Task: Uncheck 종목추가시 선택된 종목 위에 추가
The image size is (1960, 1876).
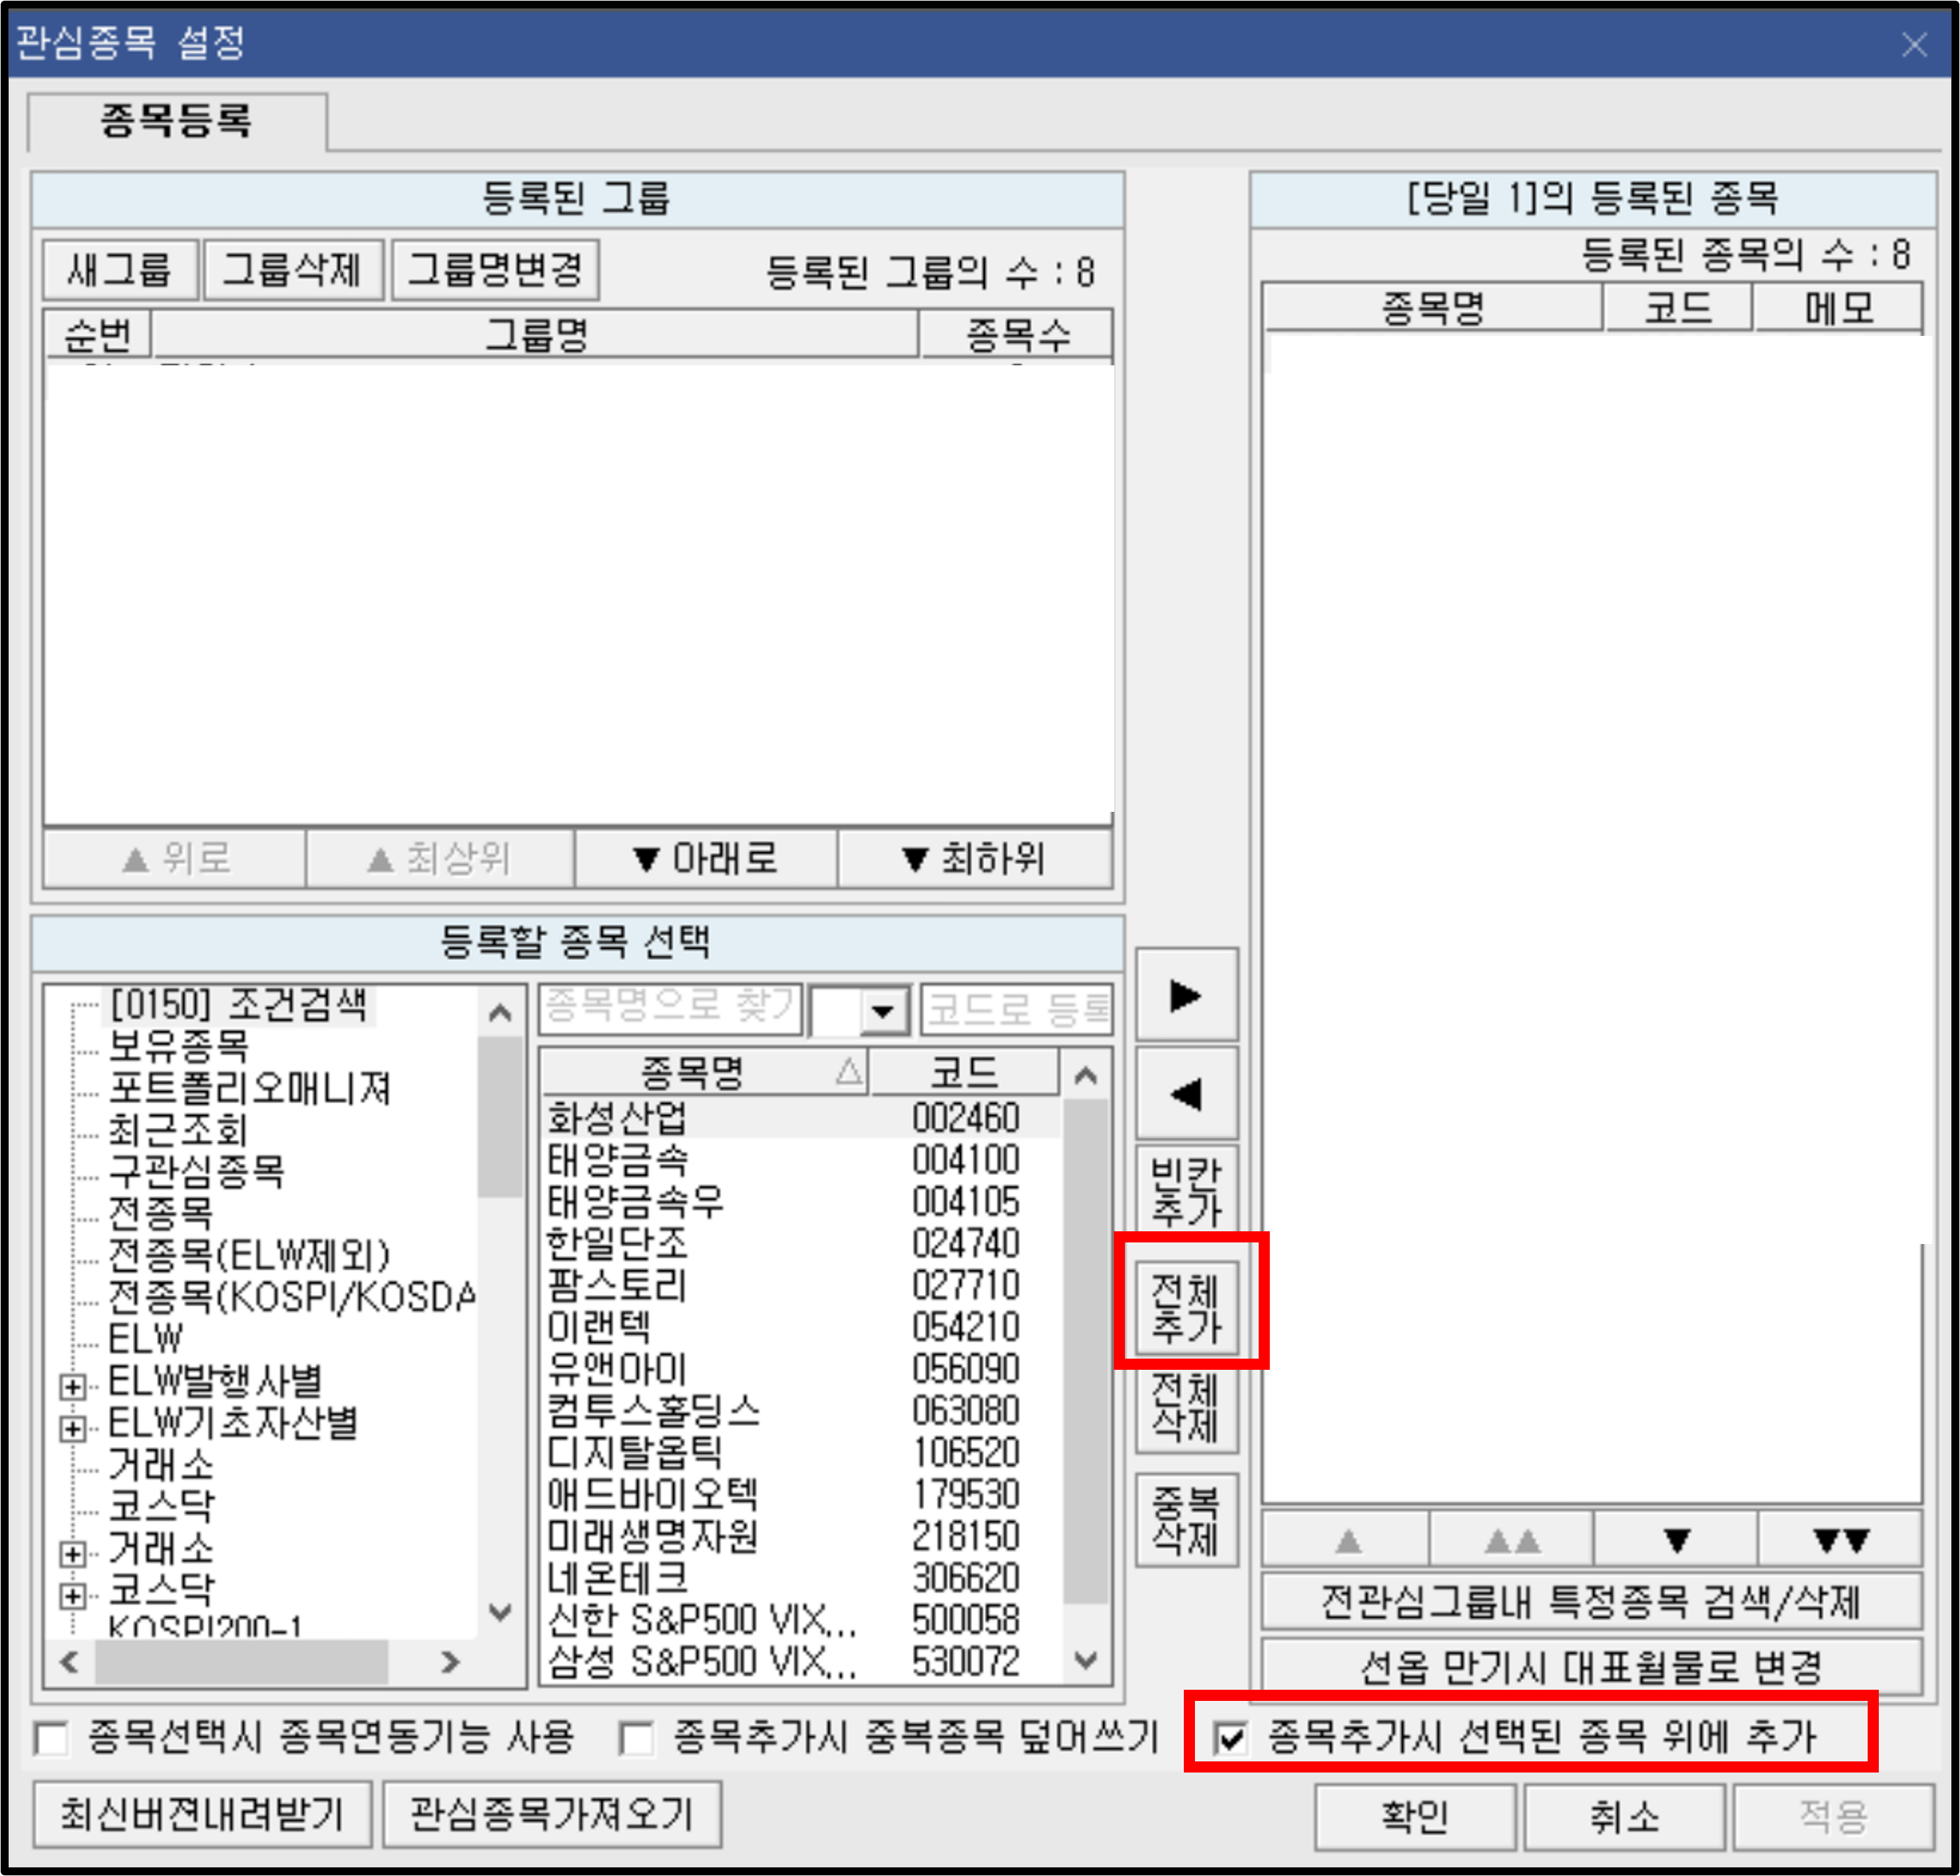Action: (x=1230, y=1738)
